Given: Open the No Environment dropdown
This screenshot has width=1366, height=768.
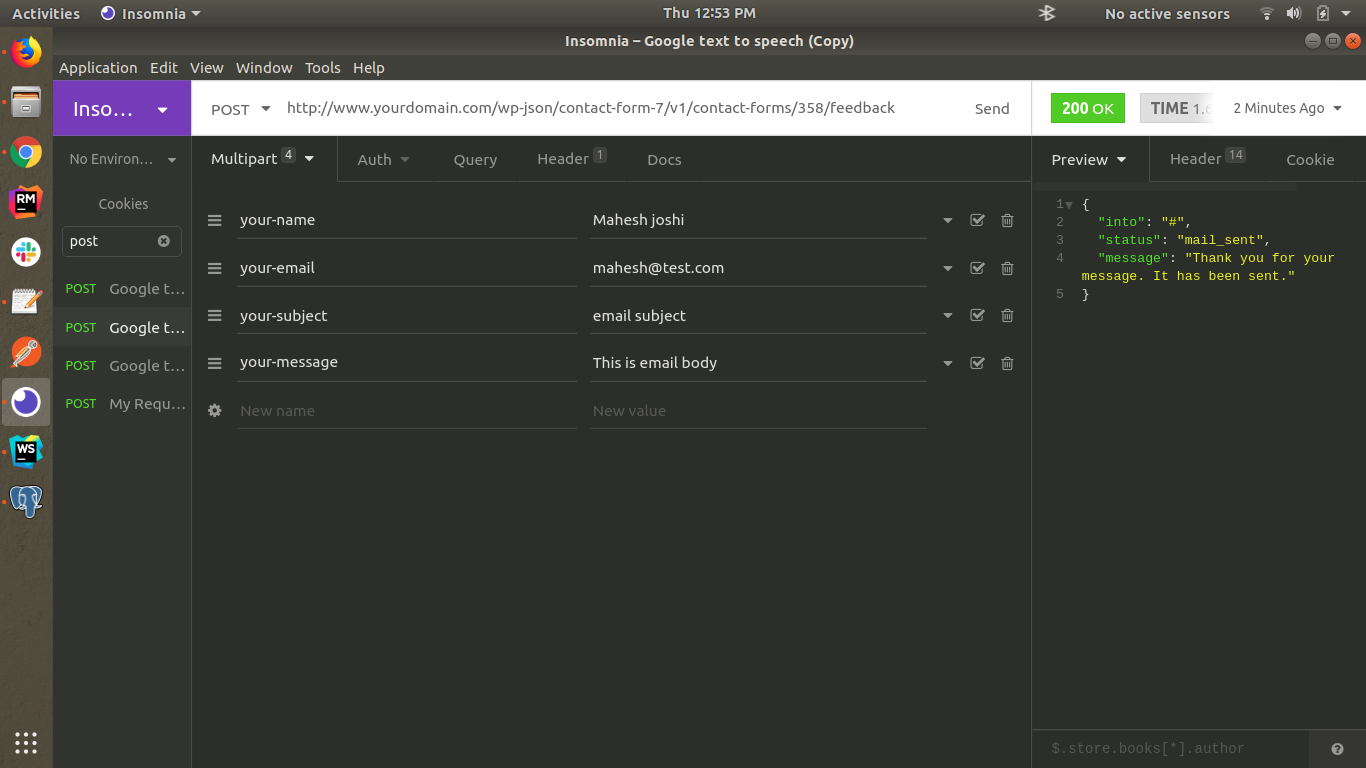Looking at the screenshot, I should [122, 160].
